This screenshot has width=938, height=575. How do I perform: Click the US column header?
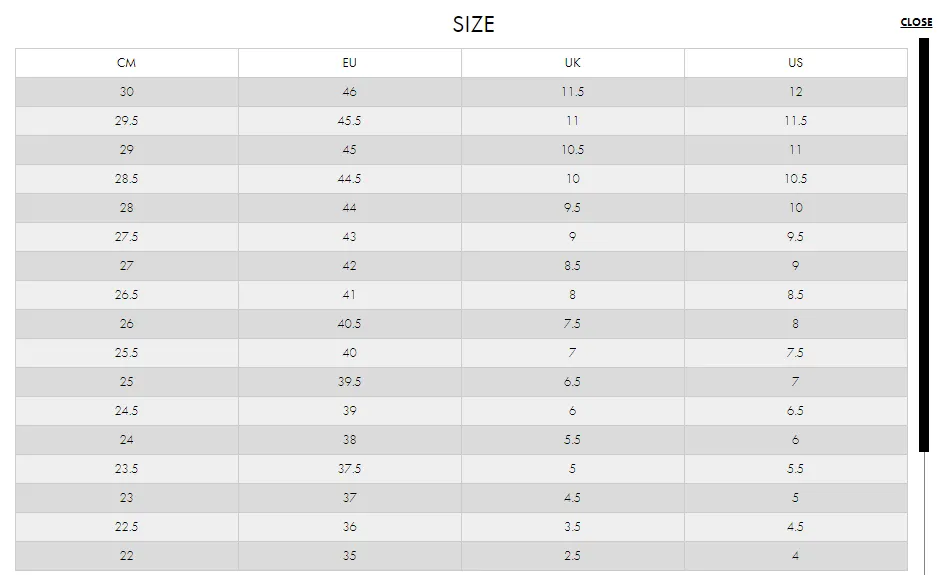(795, 63)
